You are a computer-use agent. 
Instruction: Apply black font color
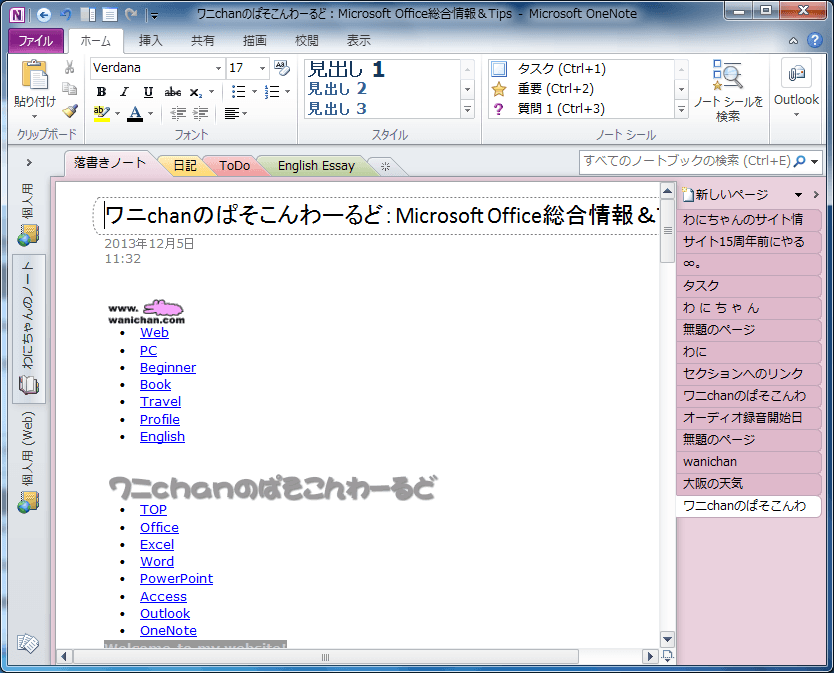point(135,113)
